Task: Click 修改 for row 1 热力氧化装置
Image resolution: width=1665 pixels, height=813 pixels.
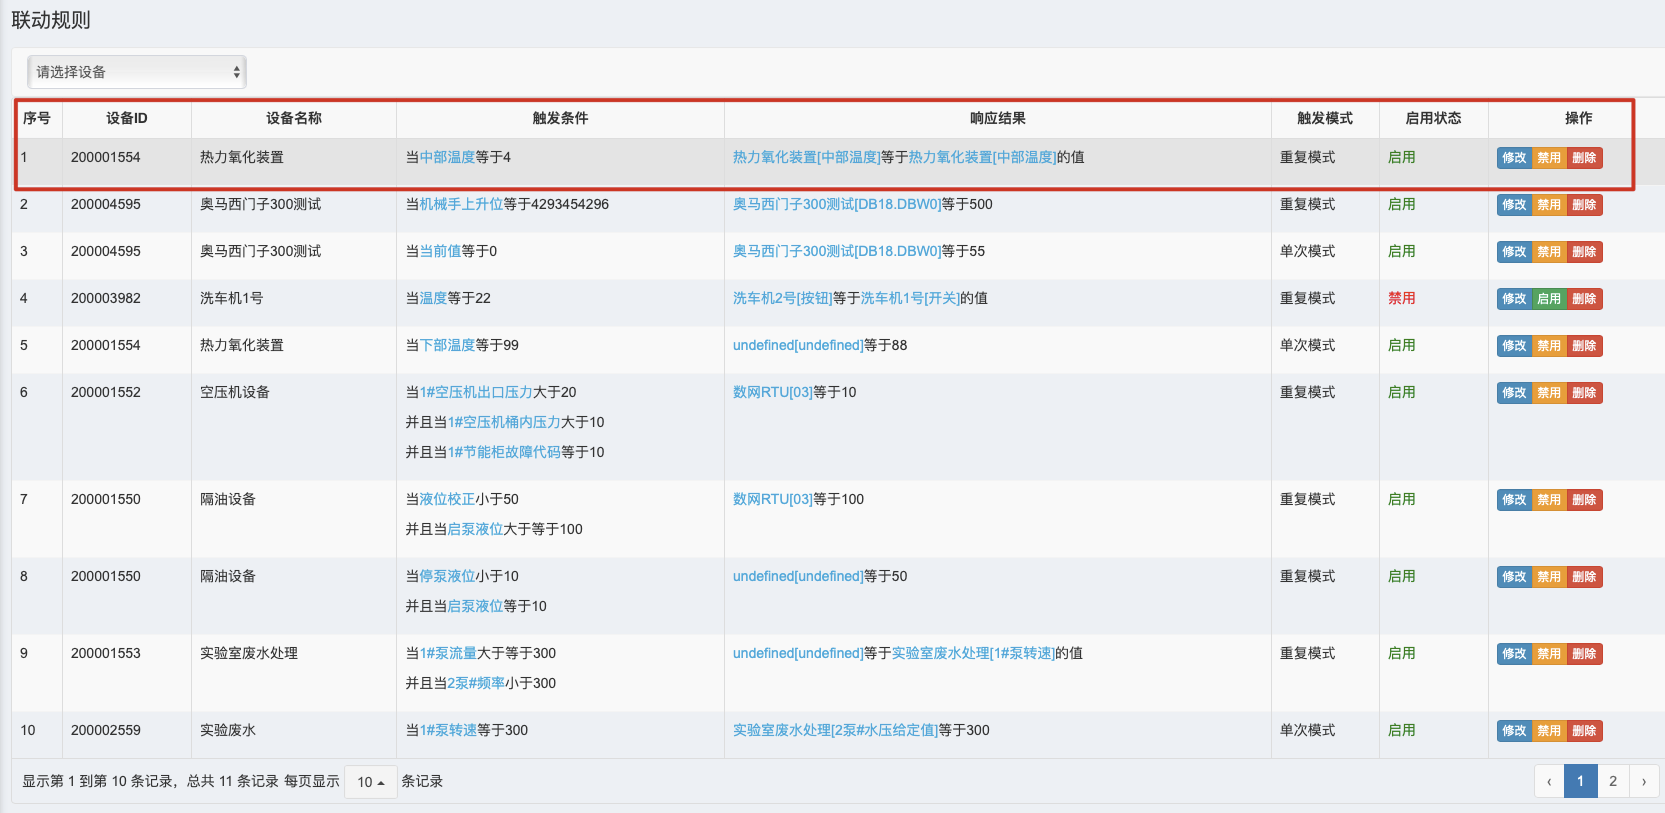Action: 1514,158
